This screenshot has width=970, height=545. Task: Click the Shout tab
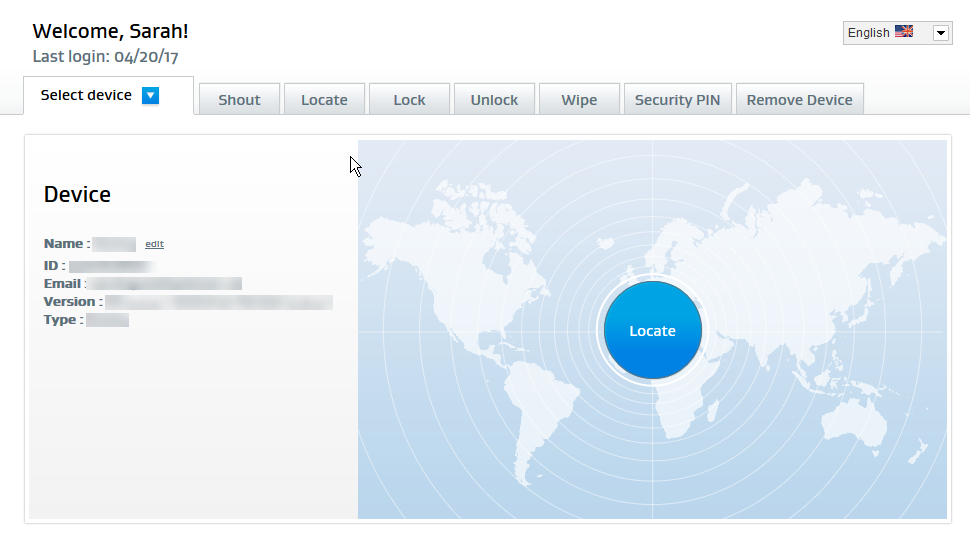(239, 100)
